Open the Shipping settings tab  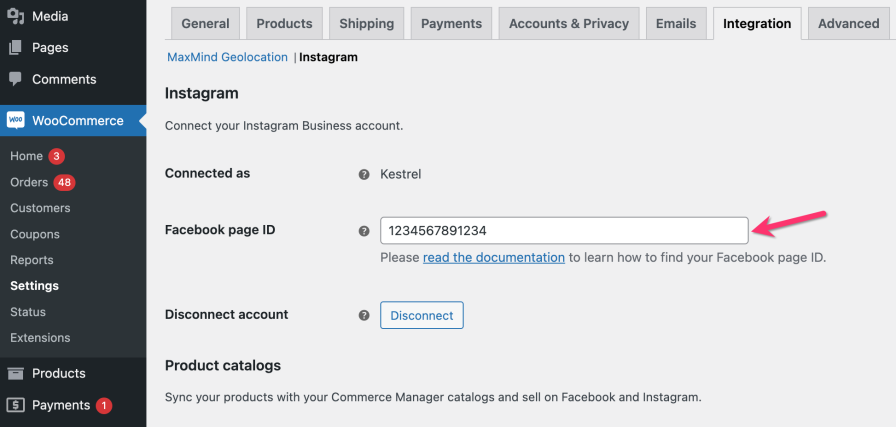click(x=366, y=23)
